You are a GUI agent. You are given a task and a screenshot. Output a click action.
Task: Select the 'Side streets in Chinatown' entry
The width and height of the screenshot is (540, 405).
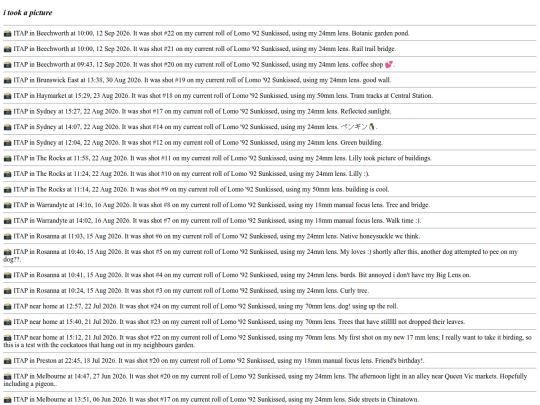pos(211,400)
